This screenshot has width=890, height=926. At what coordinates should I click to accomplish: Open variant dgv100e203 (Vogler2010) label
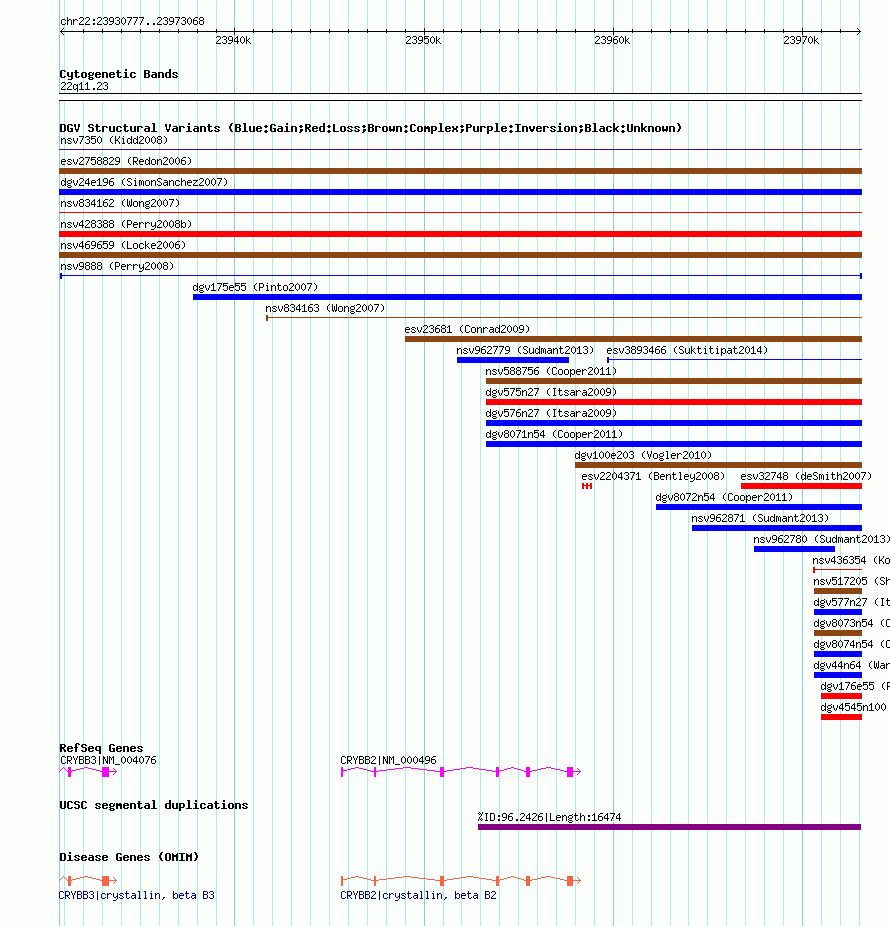click(x=643, y=455)
